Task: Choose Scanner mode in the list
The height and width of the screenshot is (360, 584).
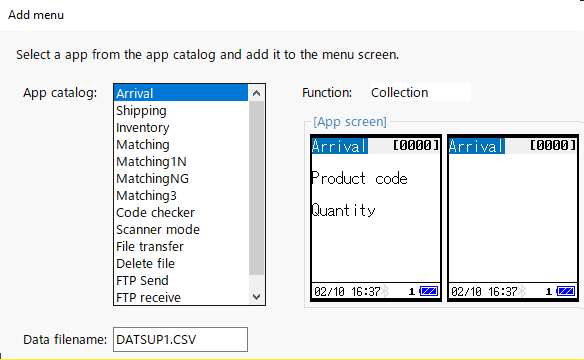Action: 181,230
